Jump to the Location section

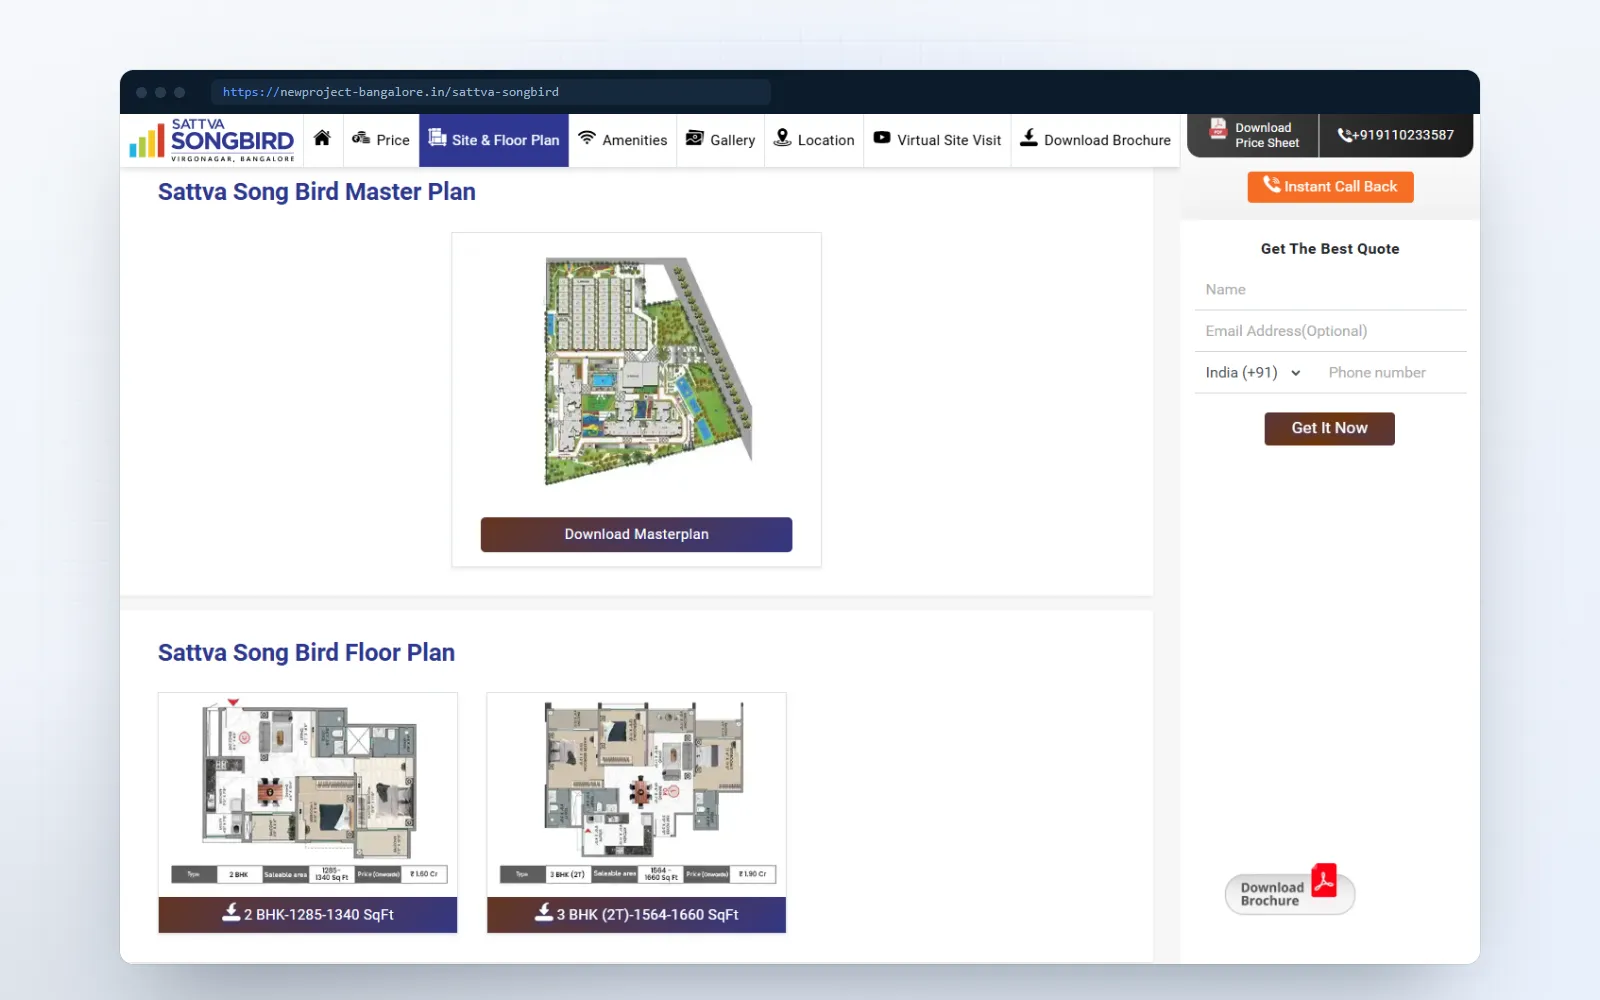coord(814,140)
